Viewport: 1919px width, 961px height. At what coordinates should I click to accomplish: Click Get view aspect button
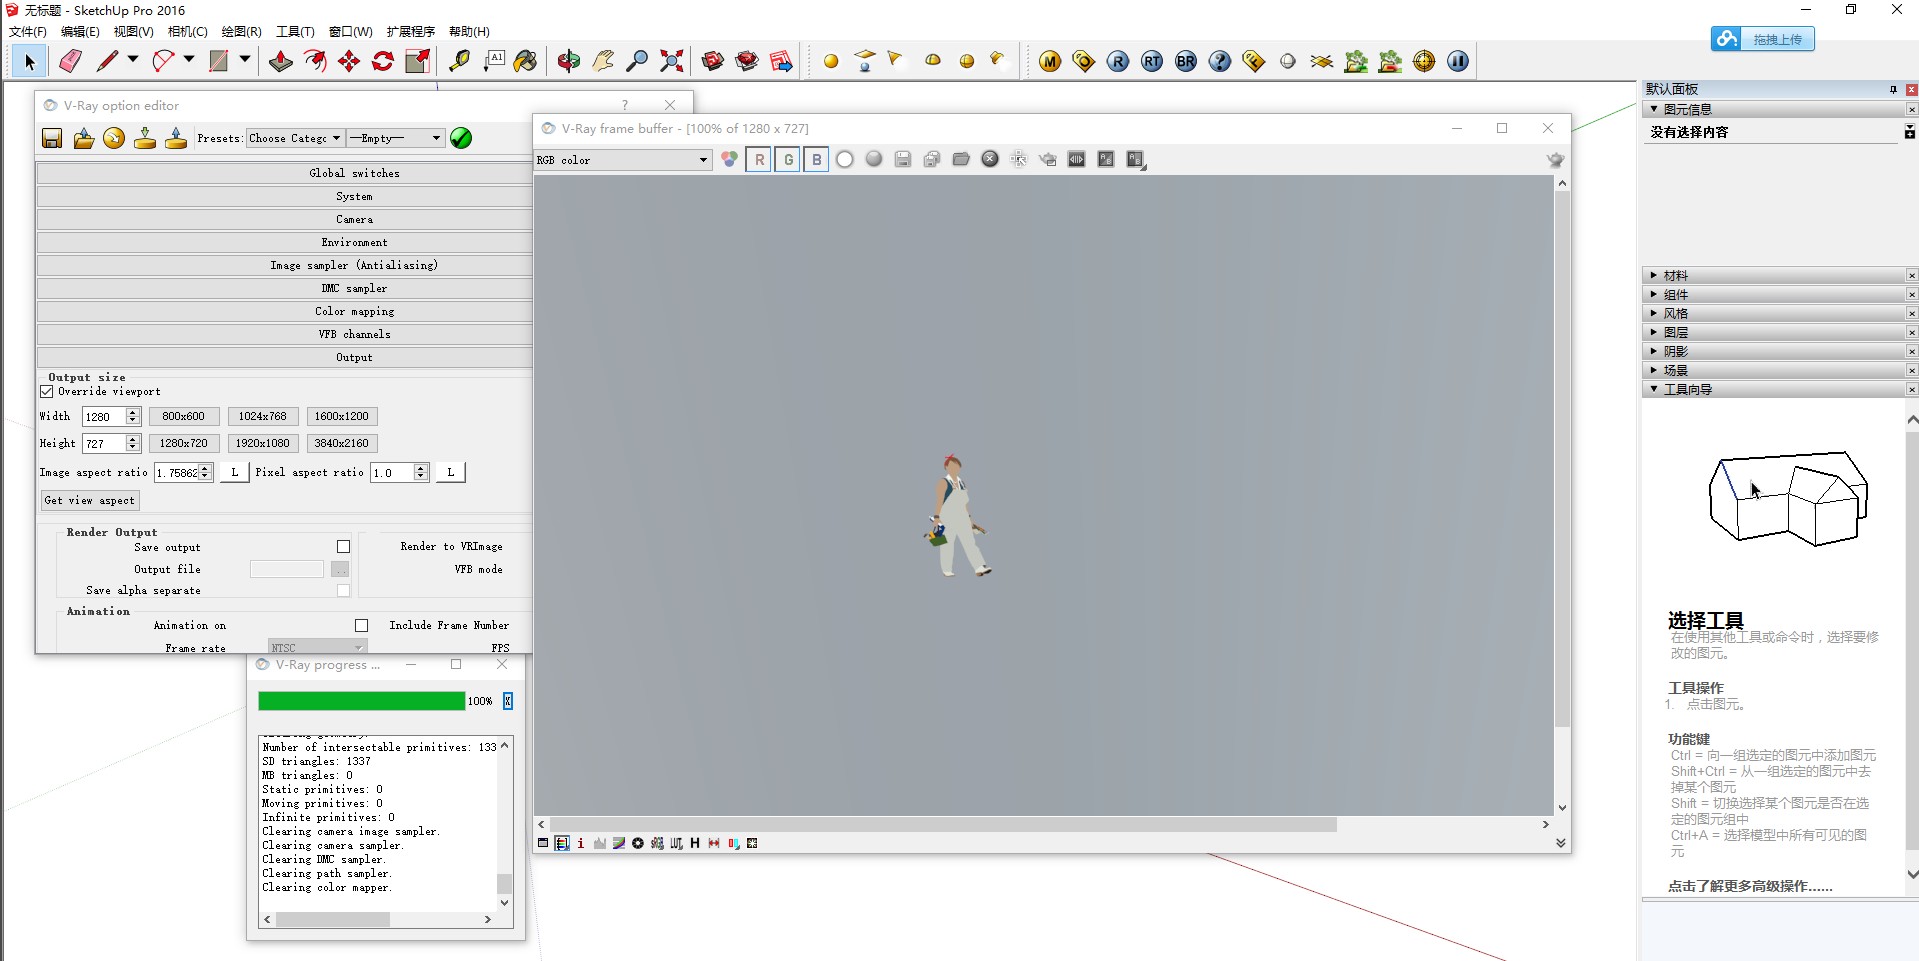89,500
